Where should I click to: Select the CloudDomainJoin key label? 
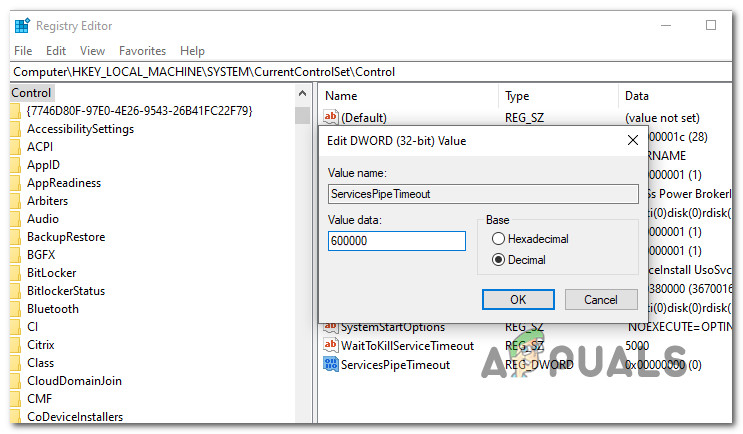tap(74, 381)
